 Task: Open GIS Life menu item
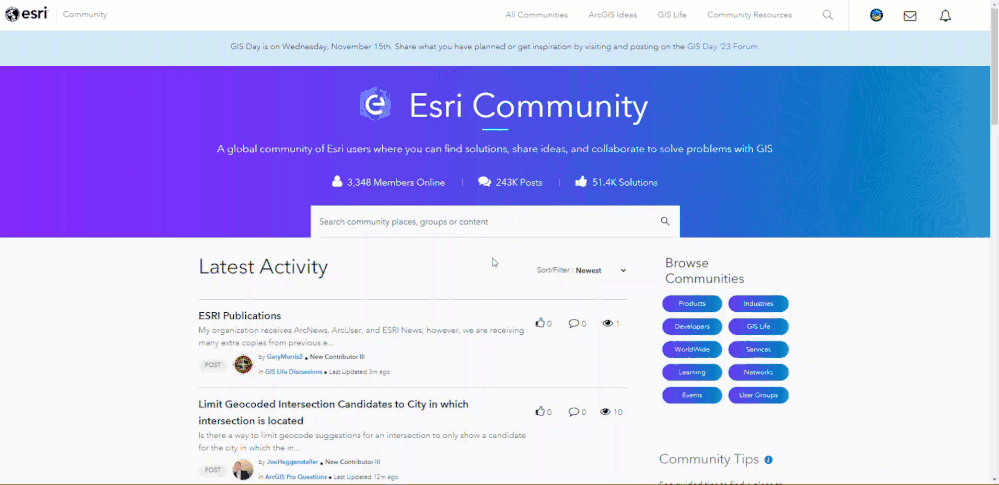coord(672,15)
